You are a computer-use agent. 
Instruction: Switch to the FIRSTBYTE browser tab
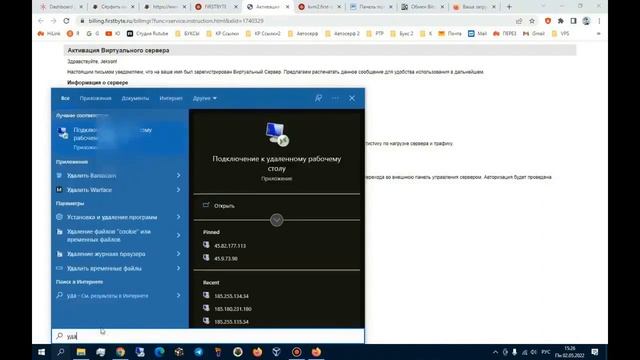click(216, 7)
